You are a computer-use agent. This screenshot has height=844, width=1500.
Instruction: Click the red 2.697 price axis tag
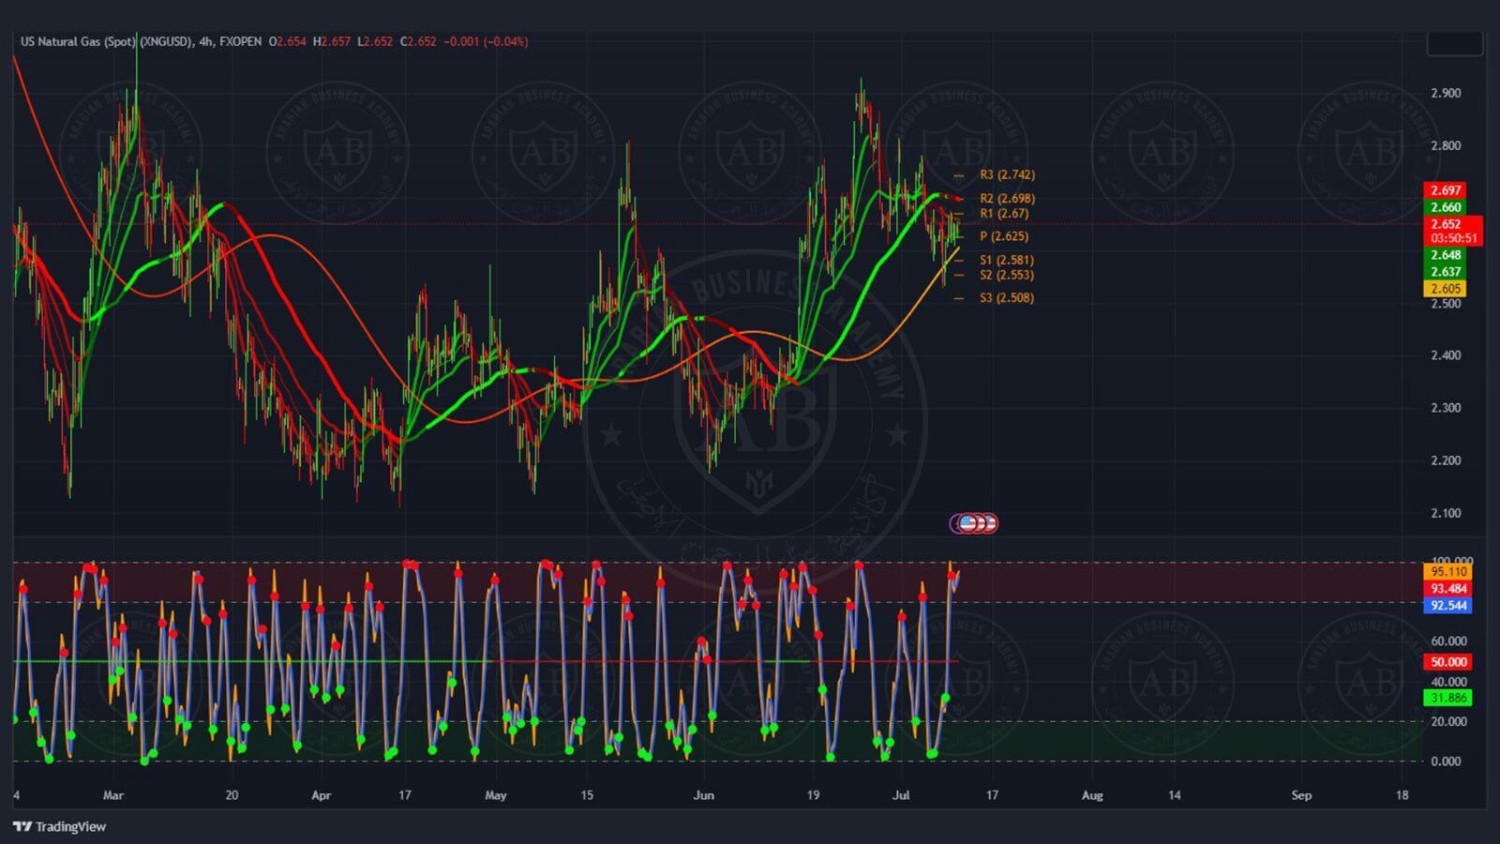point(1445,190)
